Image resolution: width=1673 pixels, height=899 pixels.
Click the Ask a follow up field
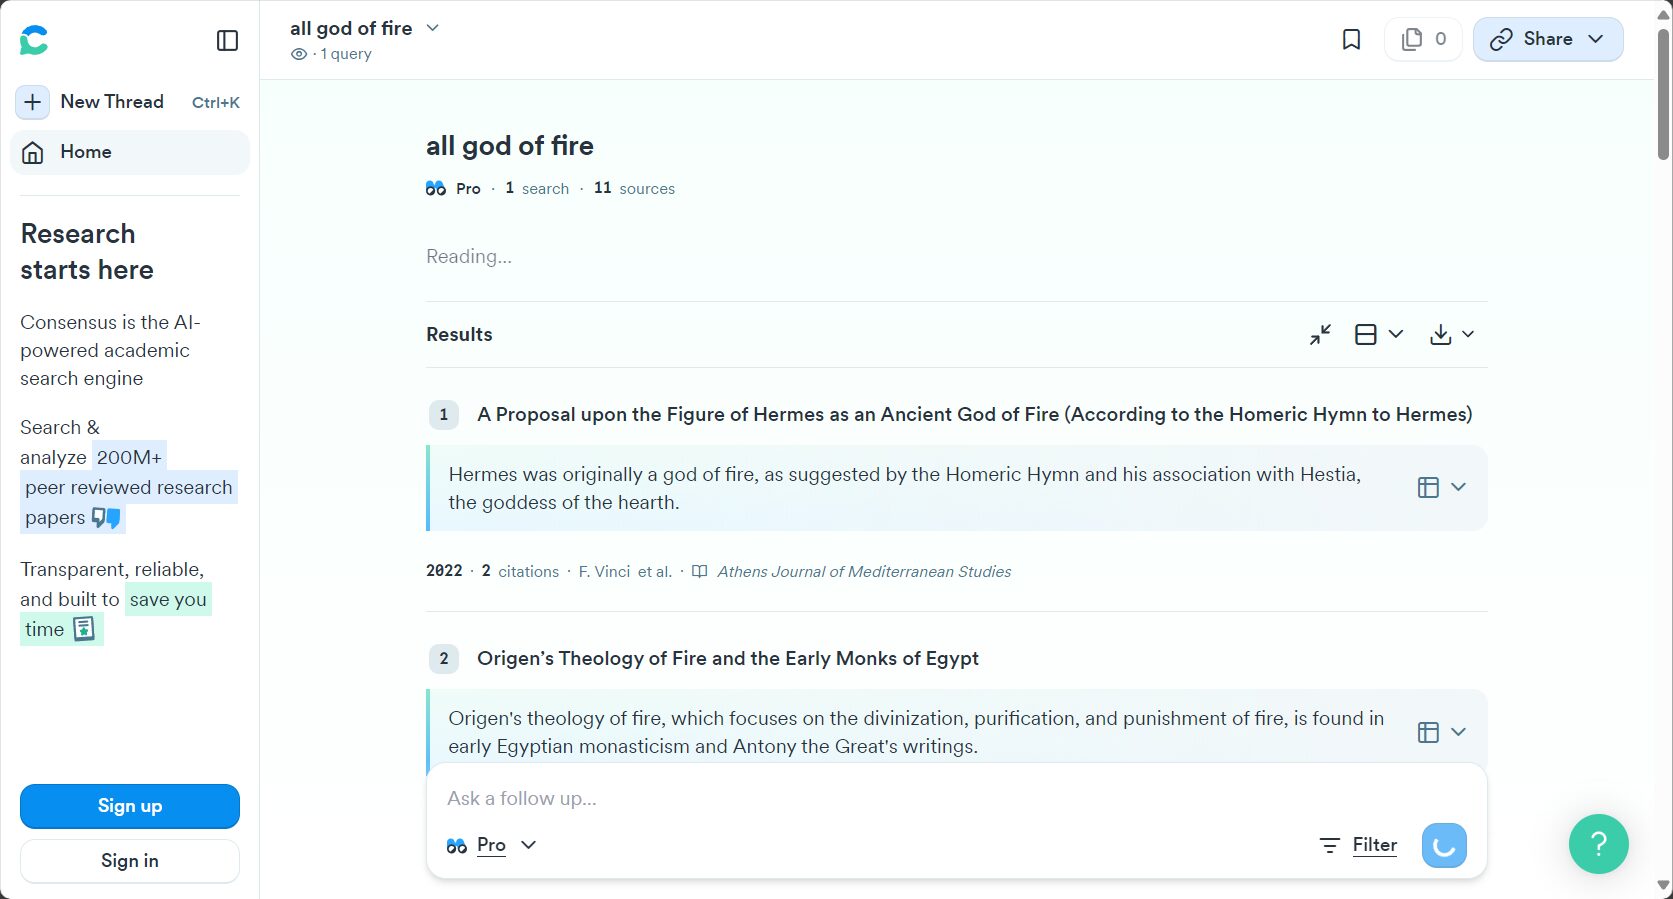(x=900, y=798)
